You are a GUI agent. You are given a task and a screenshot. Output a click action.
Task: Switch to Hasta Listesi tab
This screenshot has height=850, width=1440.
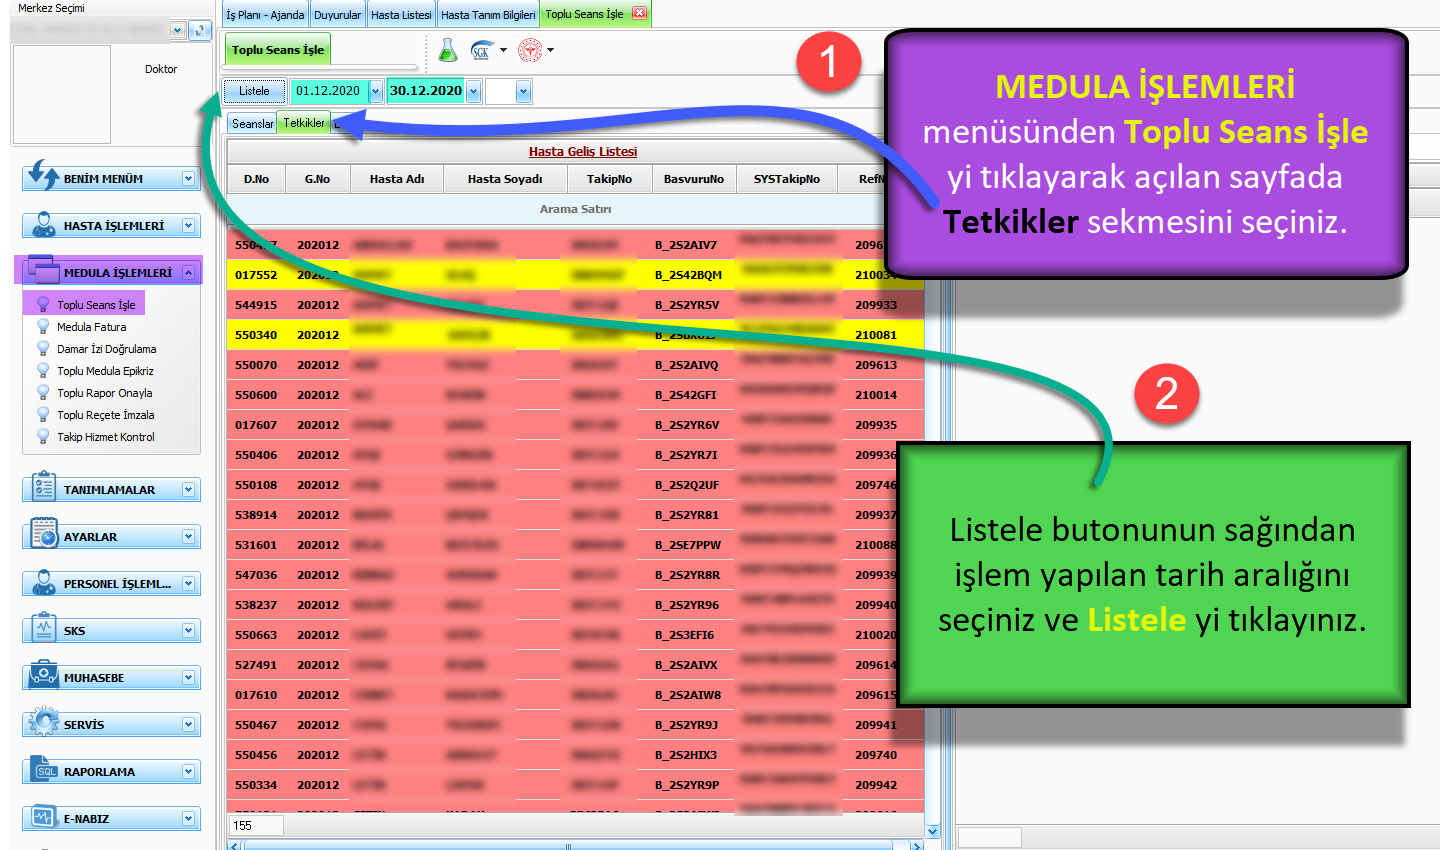click(401, 14)
